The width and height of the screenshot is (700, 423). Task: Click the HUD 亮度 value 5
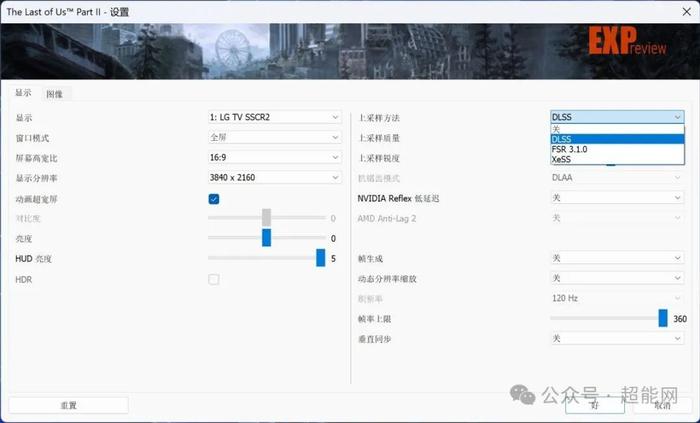click(x=333, y=258)
